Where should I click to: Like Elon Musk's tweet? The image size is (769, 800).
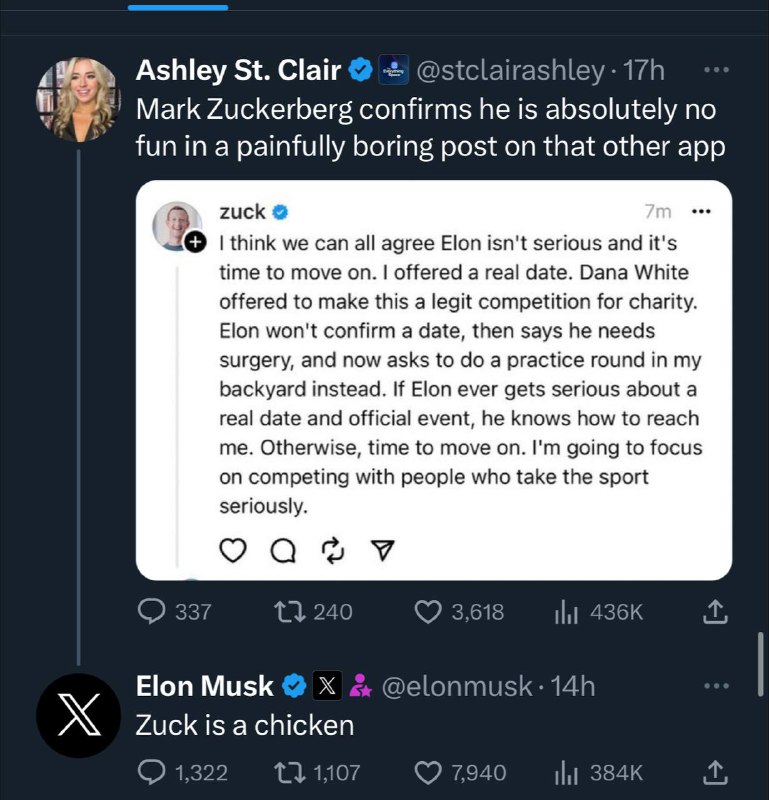[428, 772]
